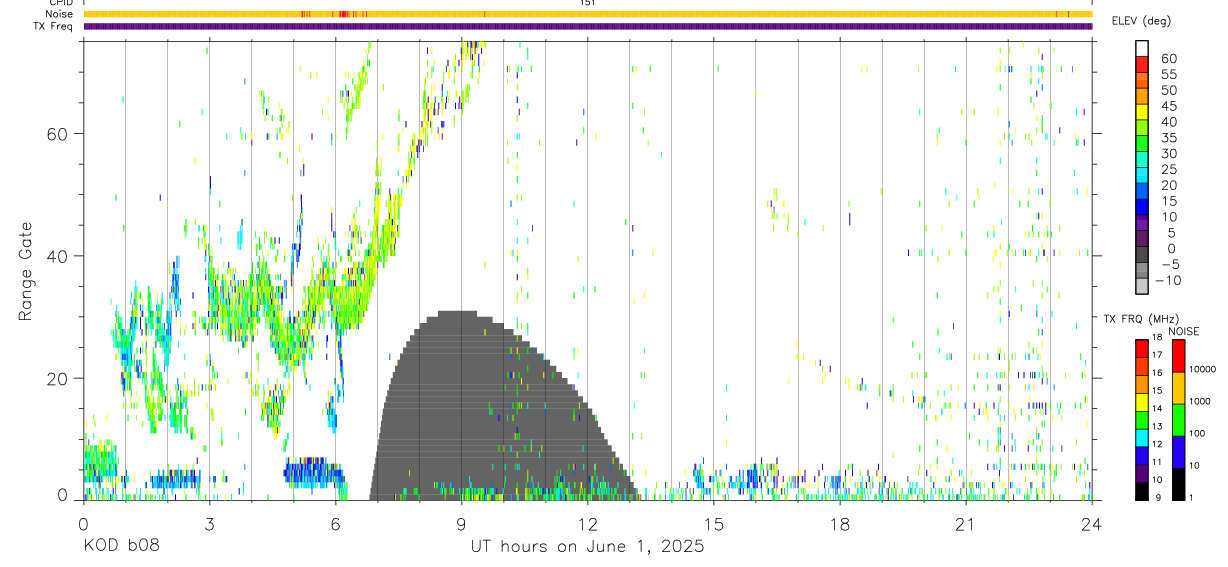
Task: Click the "Noise" row label at top left
Action: [58, 14]
